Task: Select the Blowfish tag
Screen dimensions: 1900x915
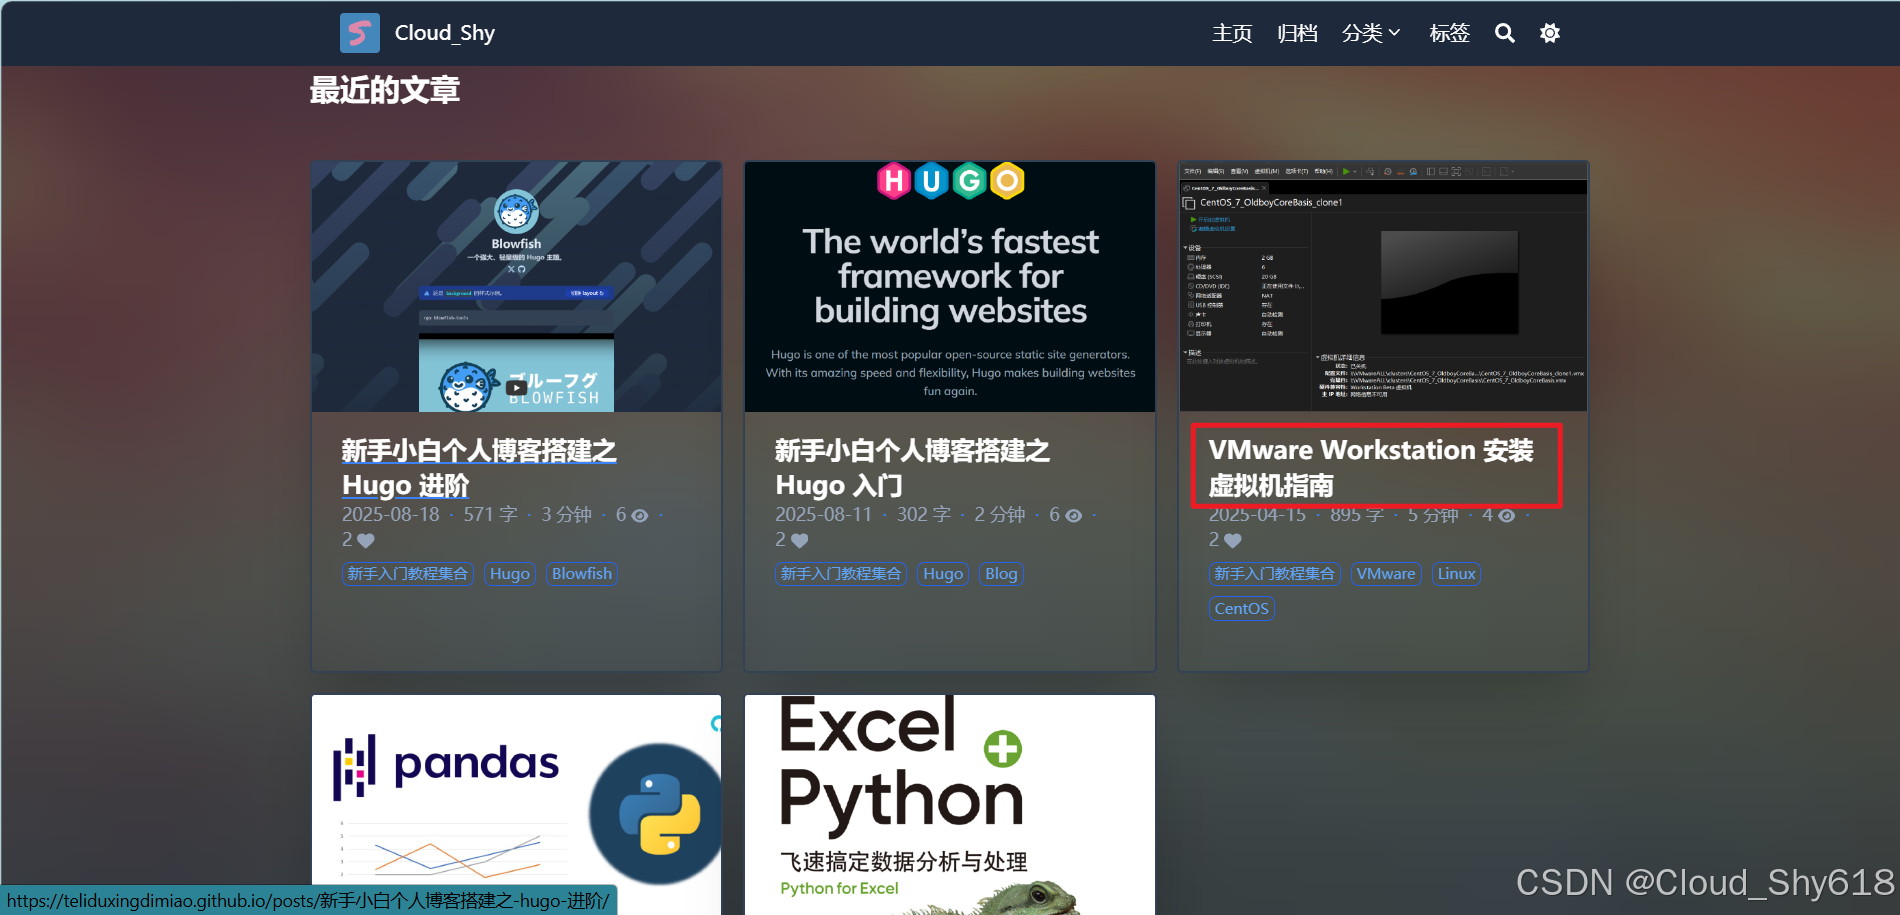Action: [582, 574]
